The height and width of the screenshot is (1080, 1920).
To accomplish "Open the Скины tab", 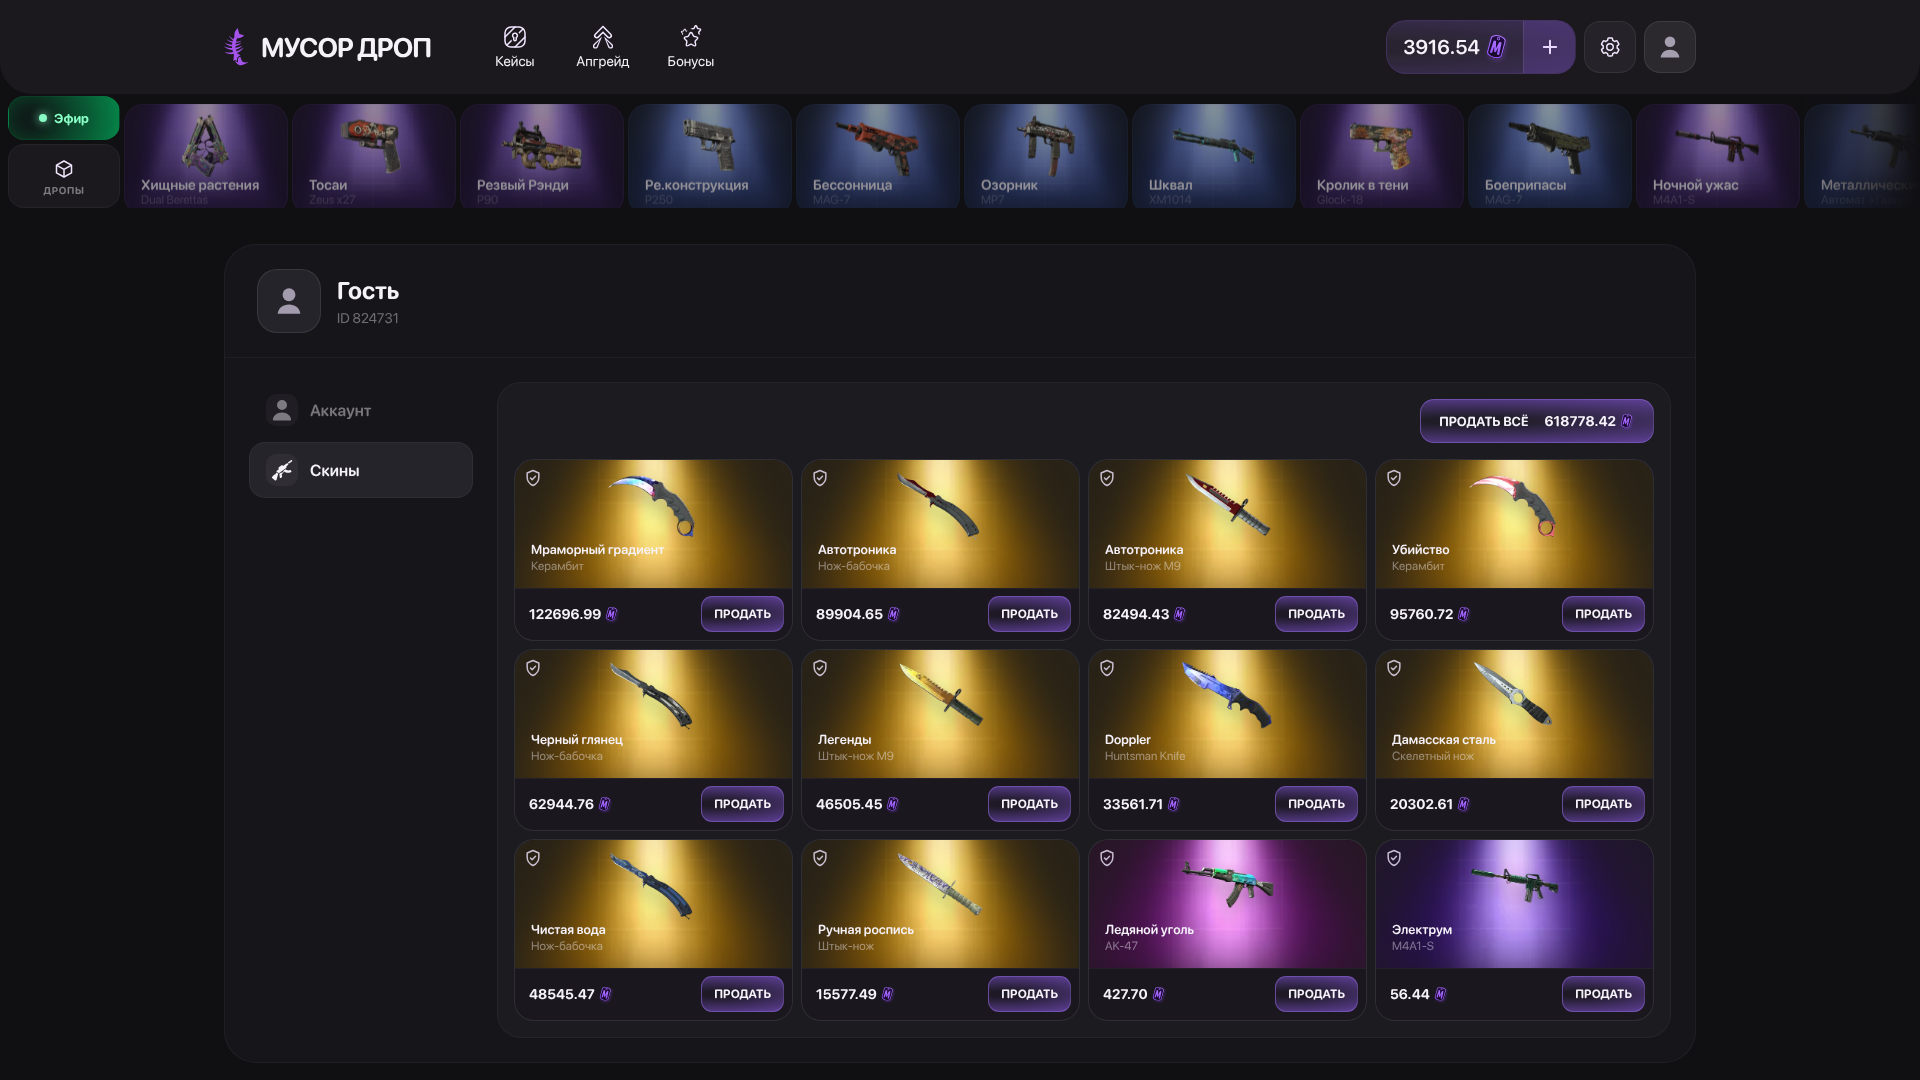I will 361,470.
